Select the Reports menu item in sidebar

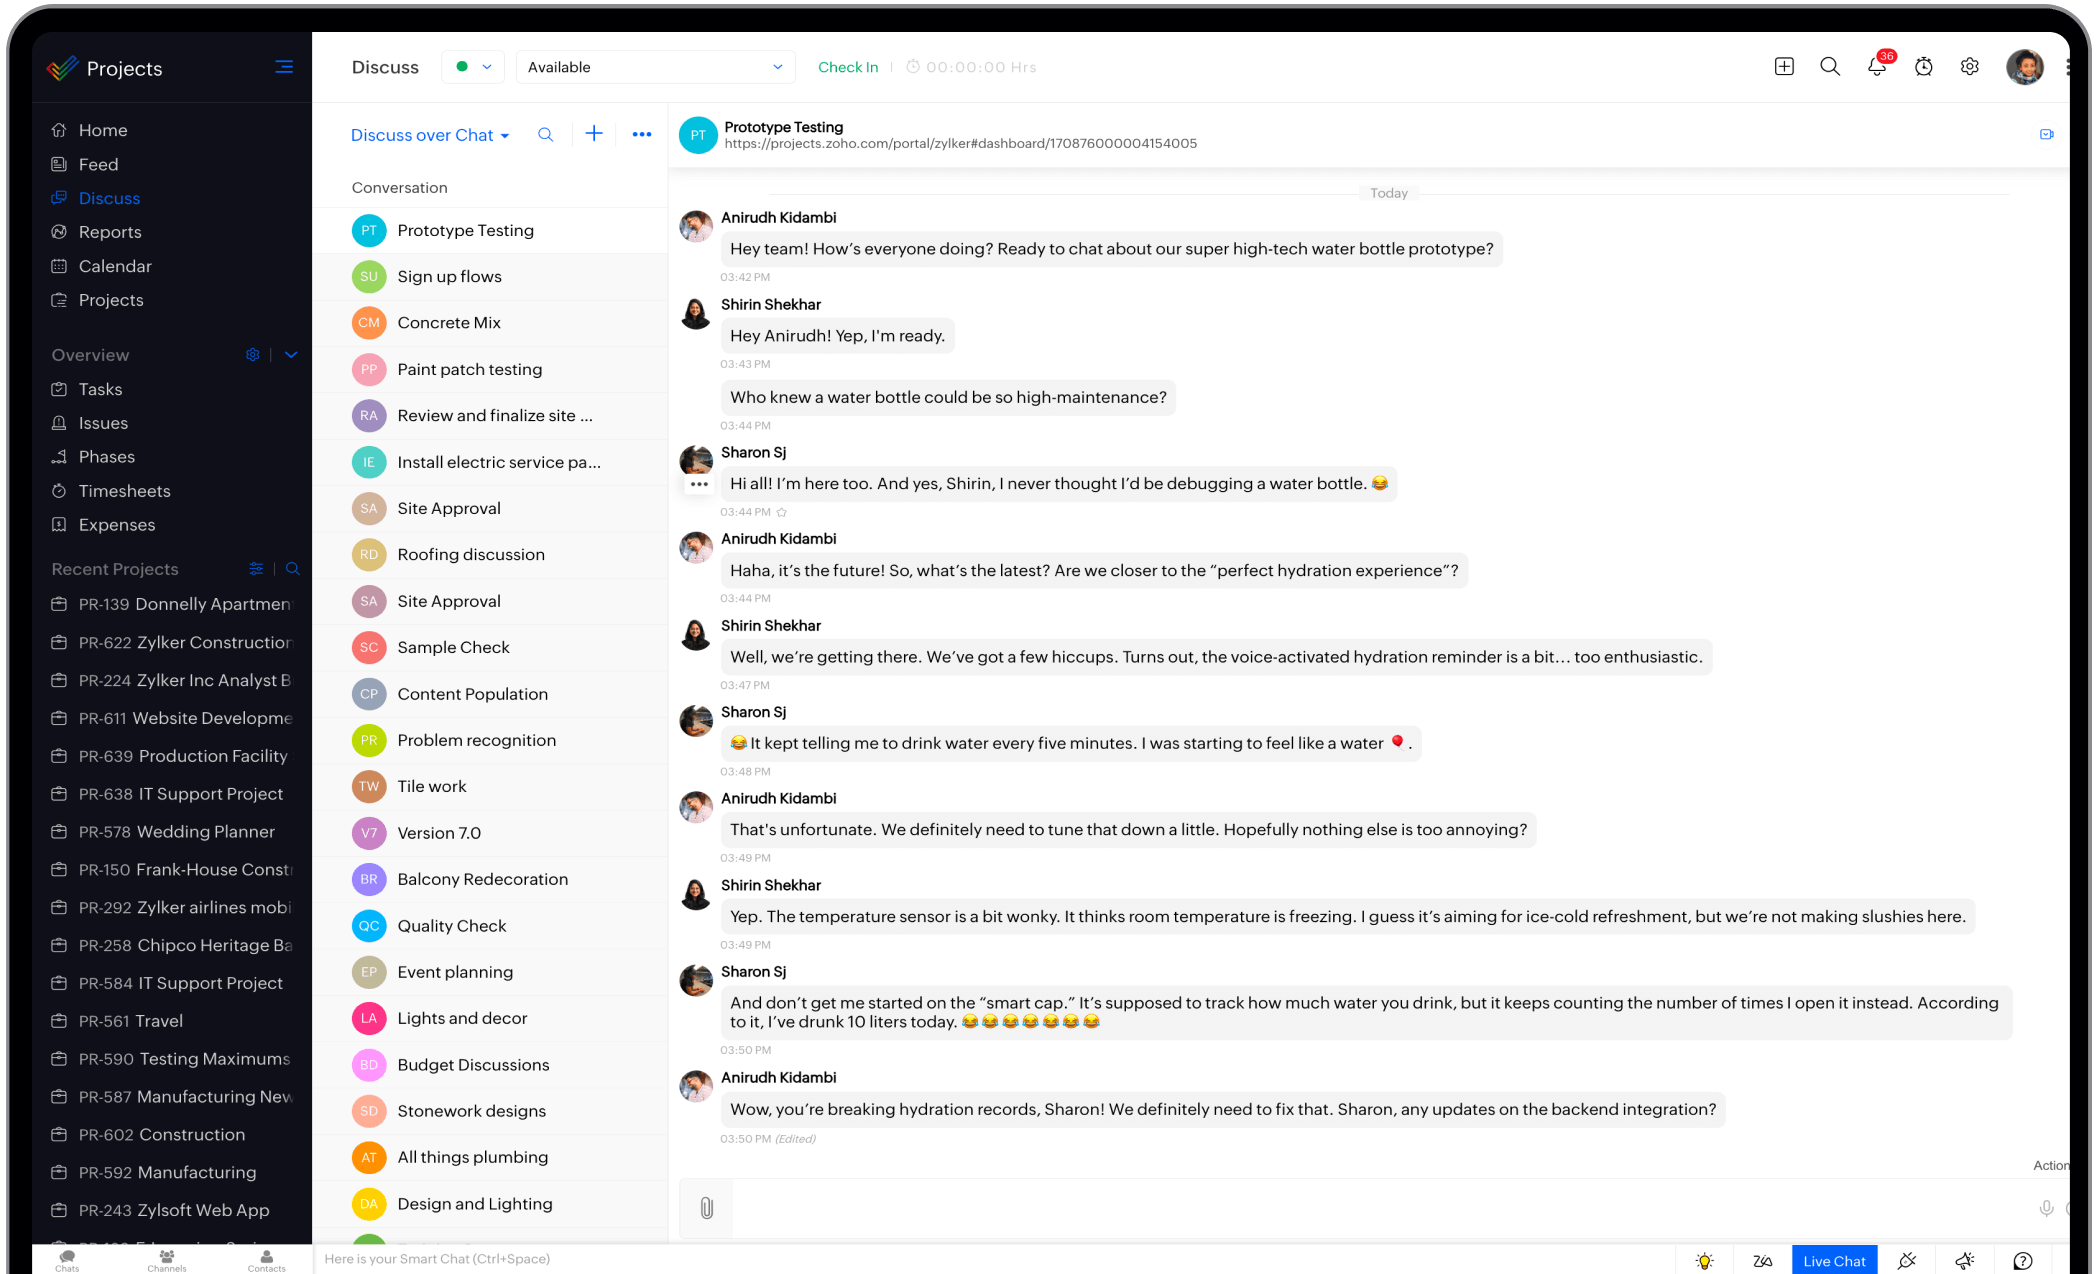click(110, 233)
